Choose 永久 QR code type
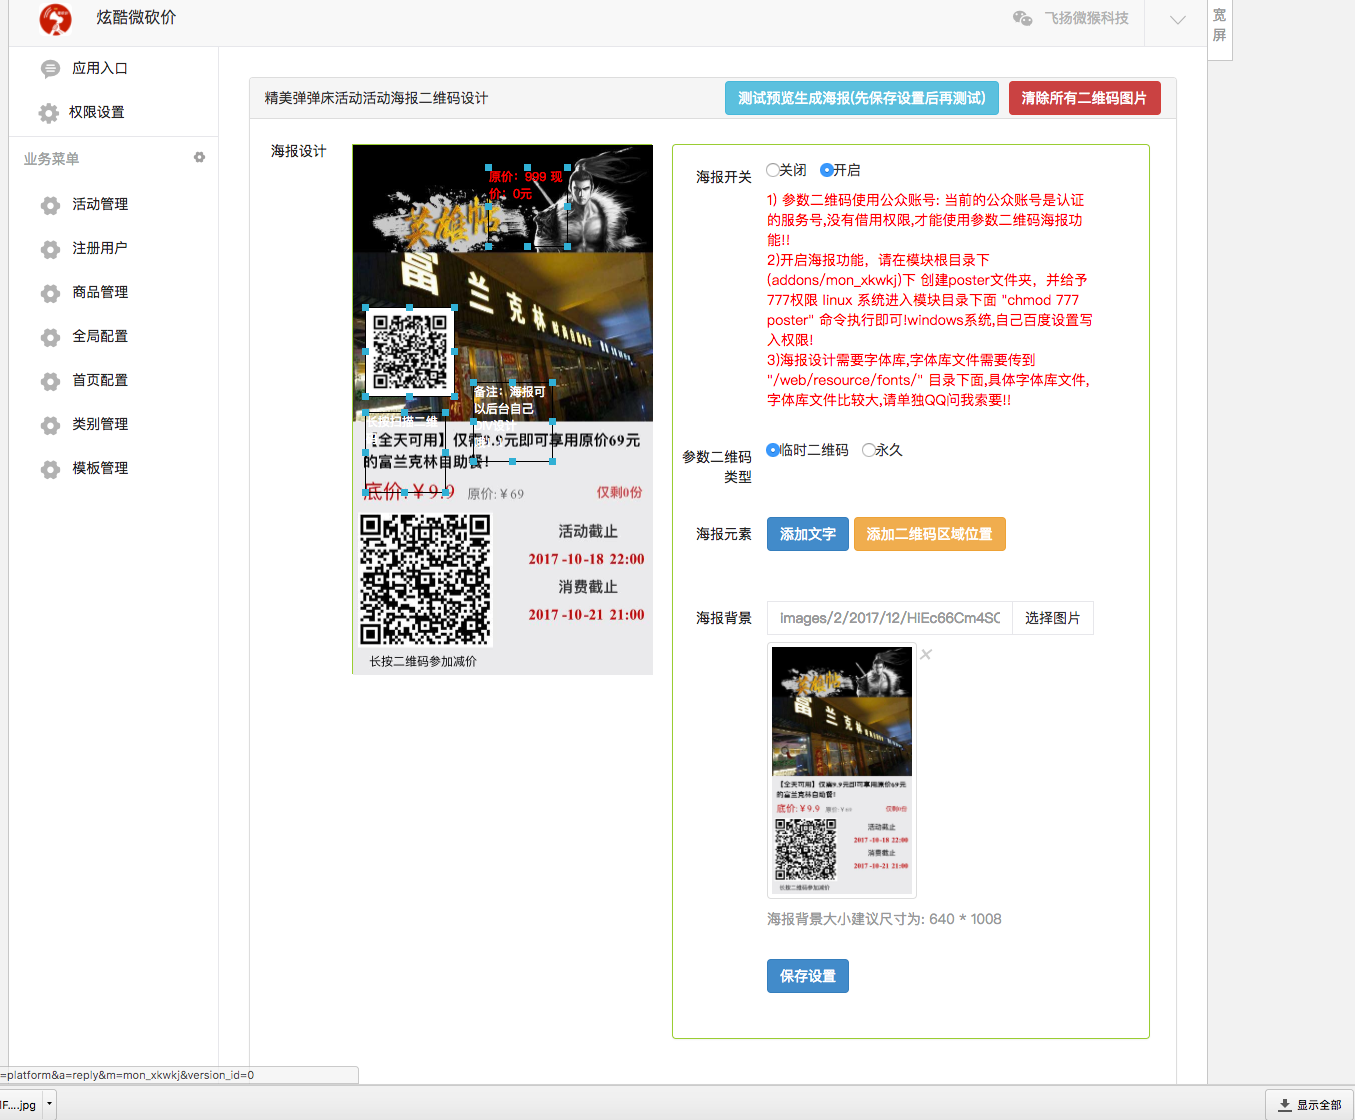The width and height of the screenshot is (1355, 1120). (868, 450)
